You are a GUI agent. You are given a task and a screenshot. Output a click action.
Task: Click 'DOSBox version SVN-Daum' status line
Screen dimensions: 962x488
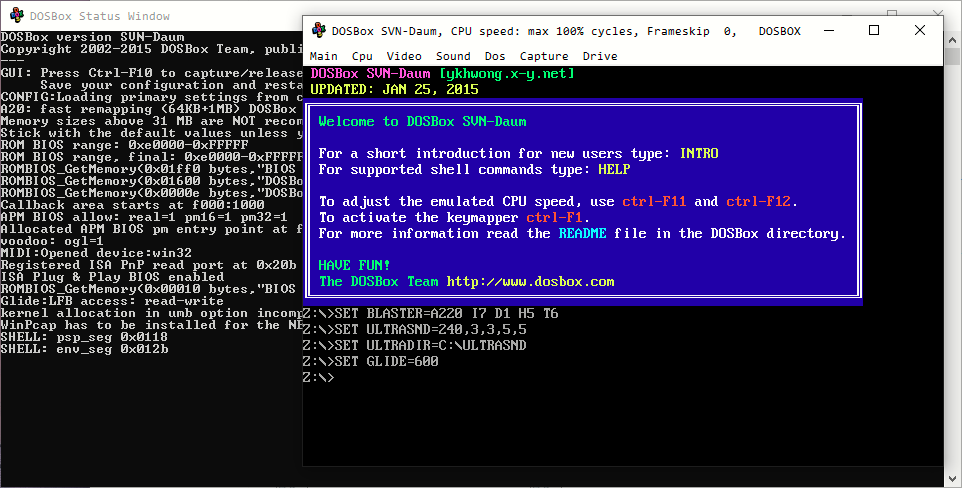click(92, 37)
